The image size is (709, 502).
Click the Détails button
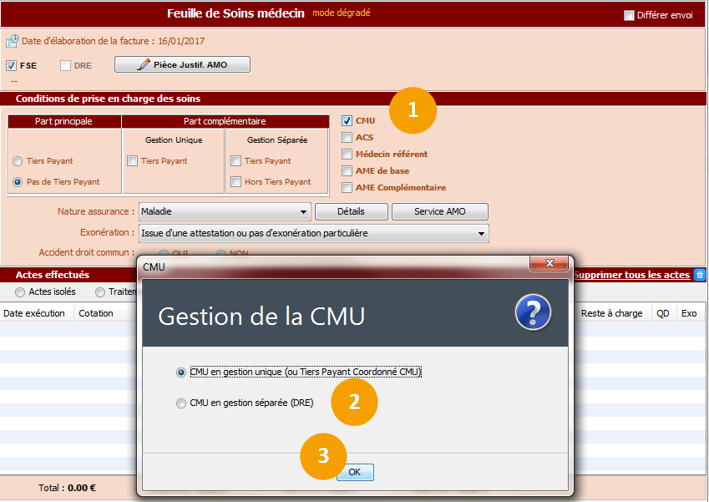click(x=350, y=212)
